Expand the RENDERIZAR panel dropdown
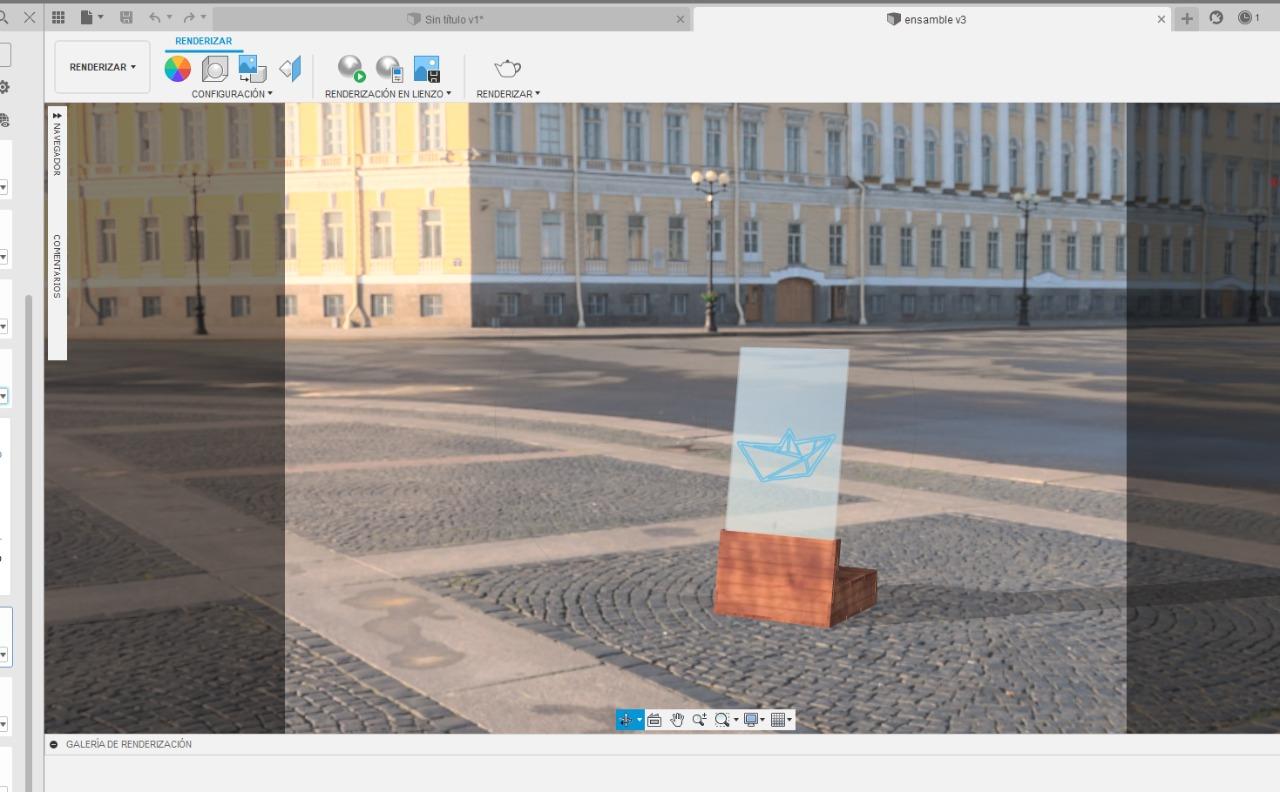The image size is (1280, 792). (508, 94)
